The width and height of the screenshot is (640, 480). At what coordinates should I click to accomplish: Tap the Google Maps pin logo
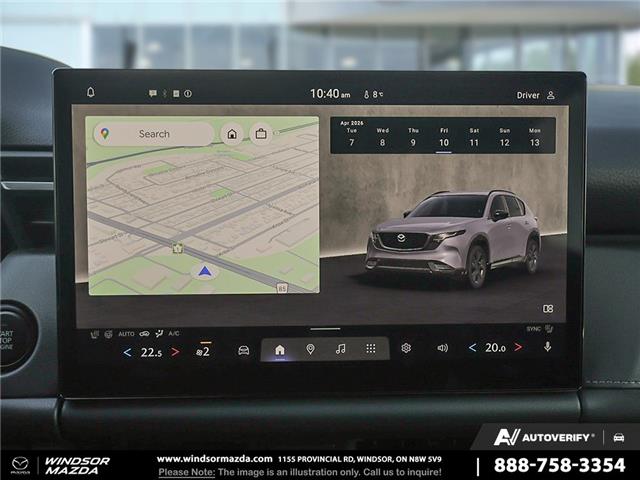click(x=105, y=133)
